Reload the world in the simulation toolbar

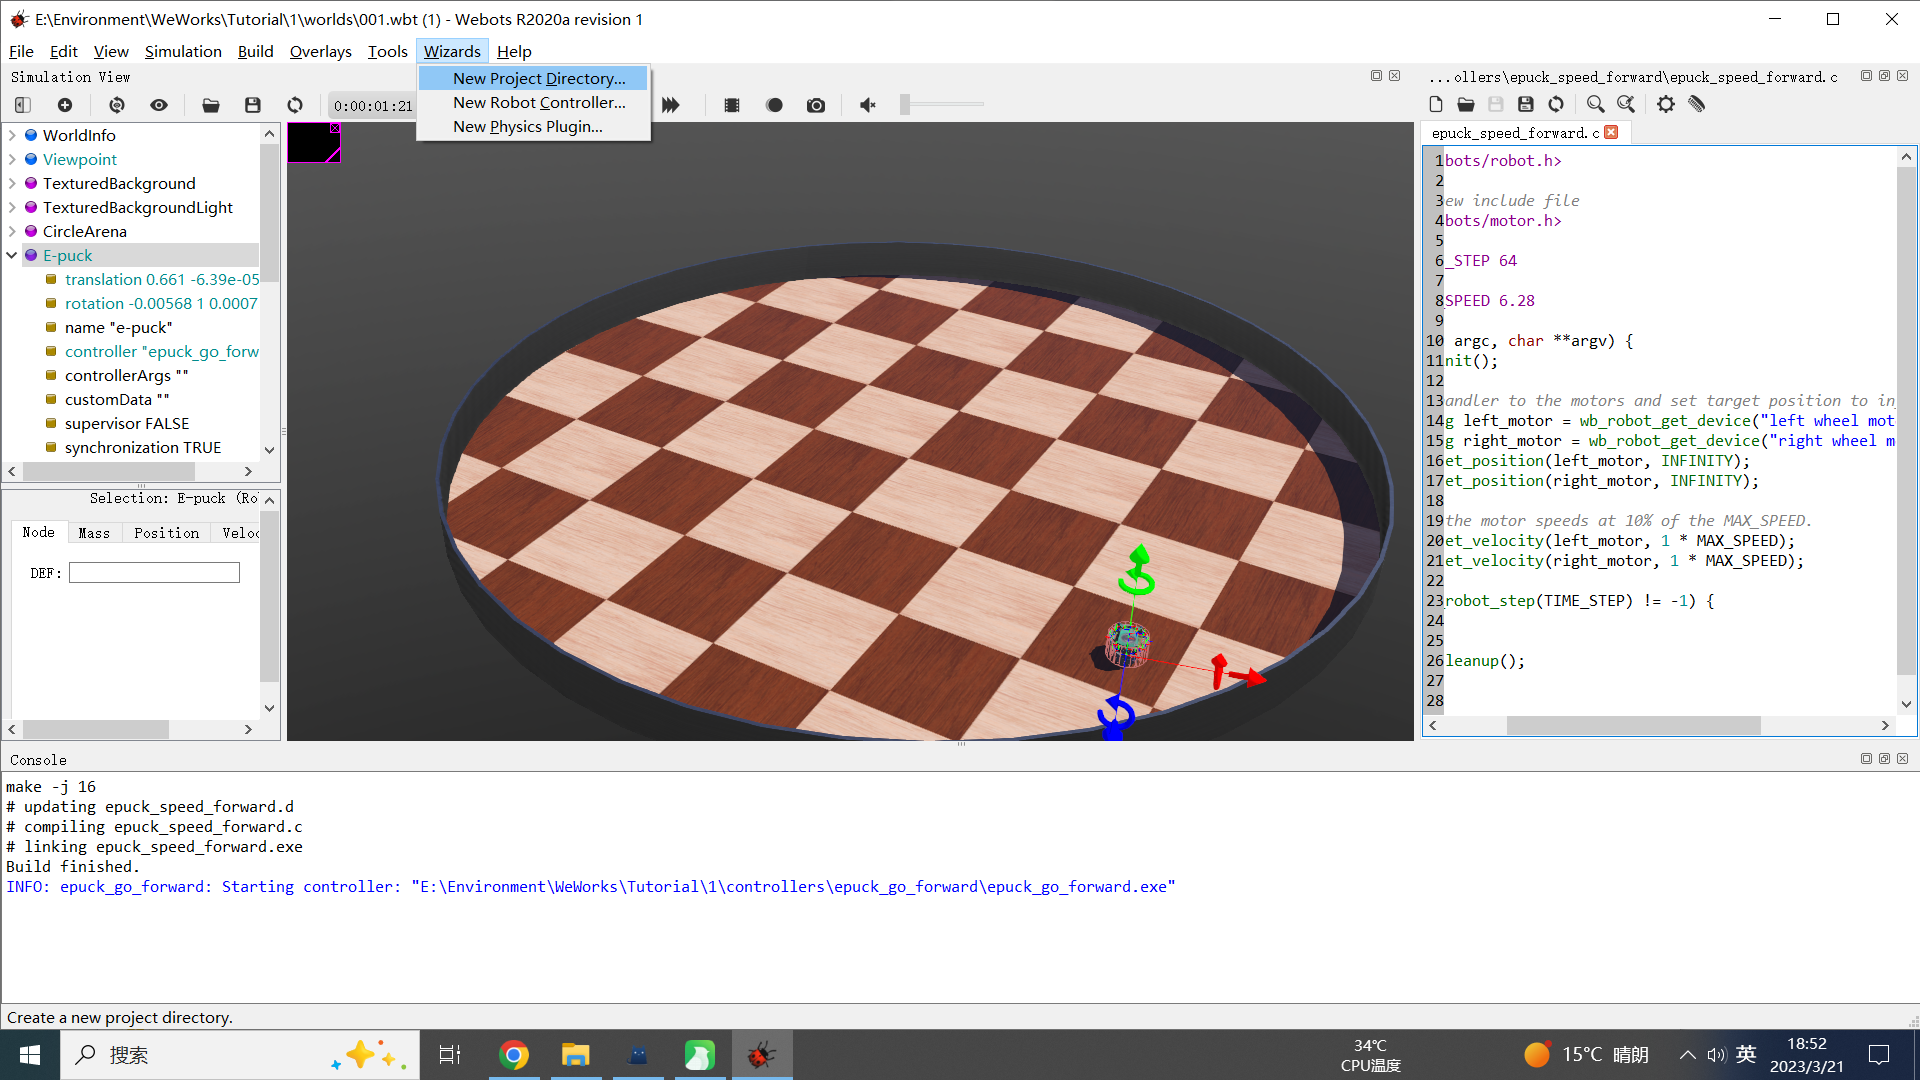tap(295, 105)
